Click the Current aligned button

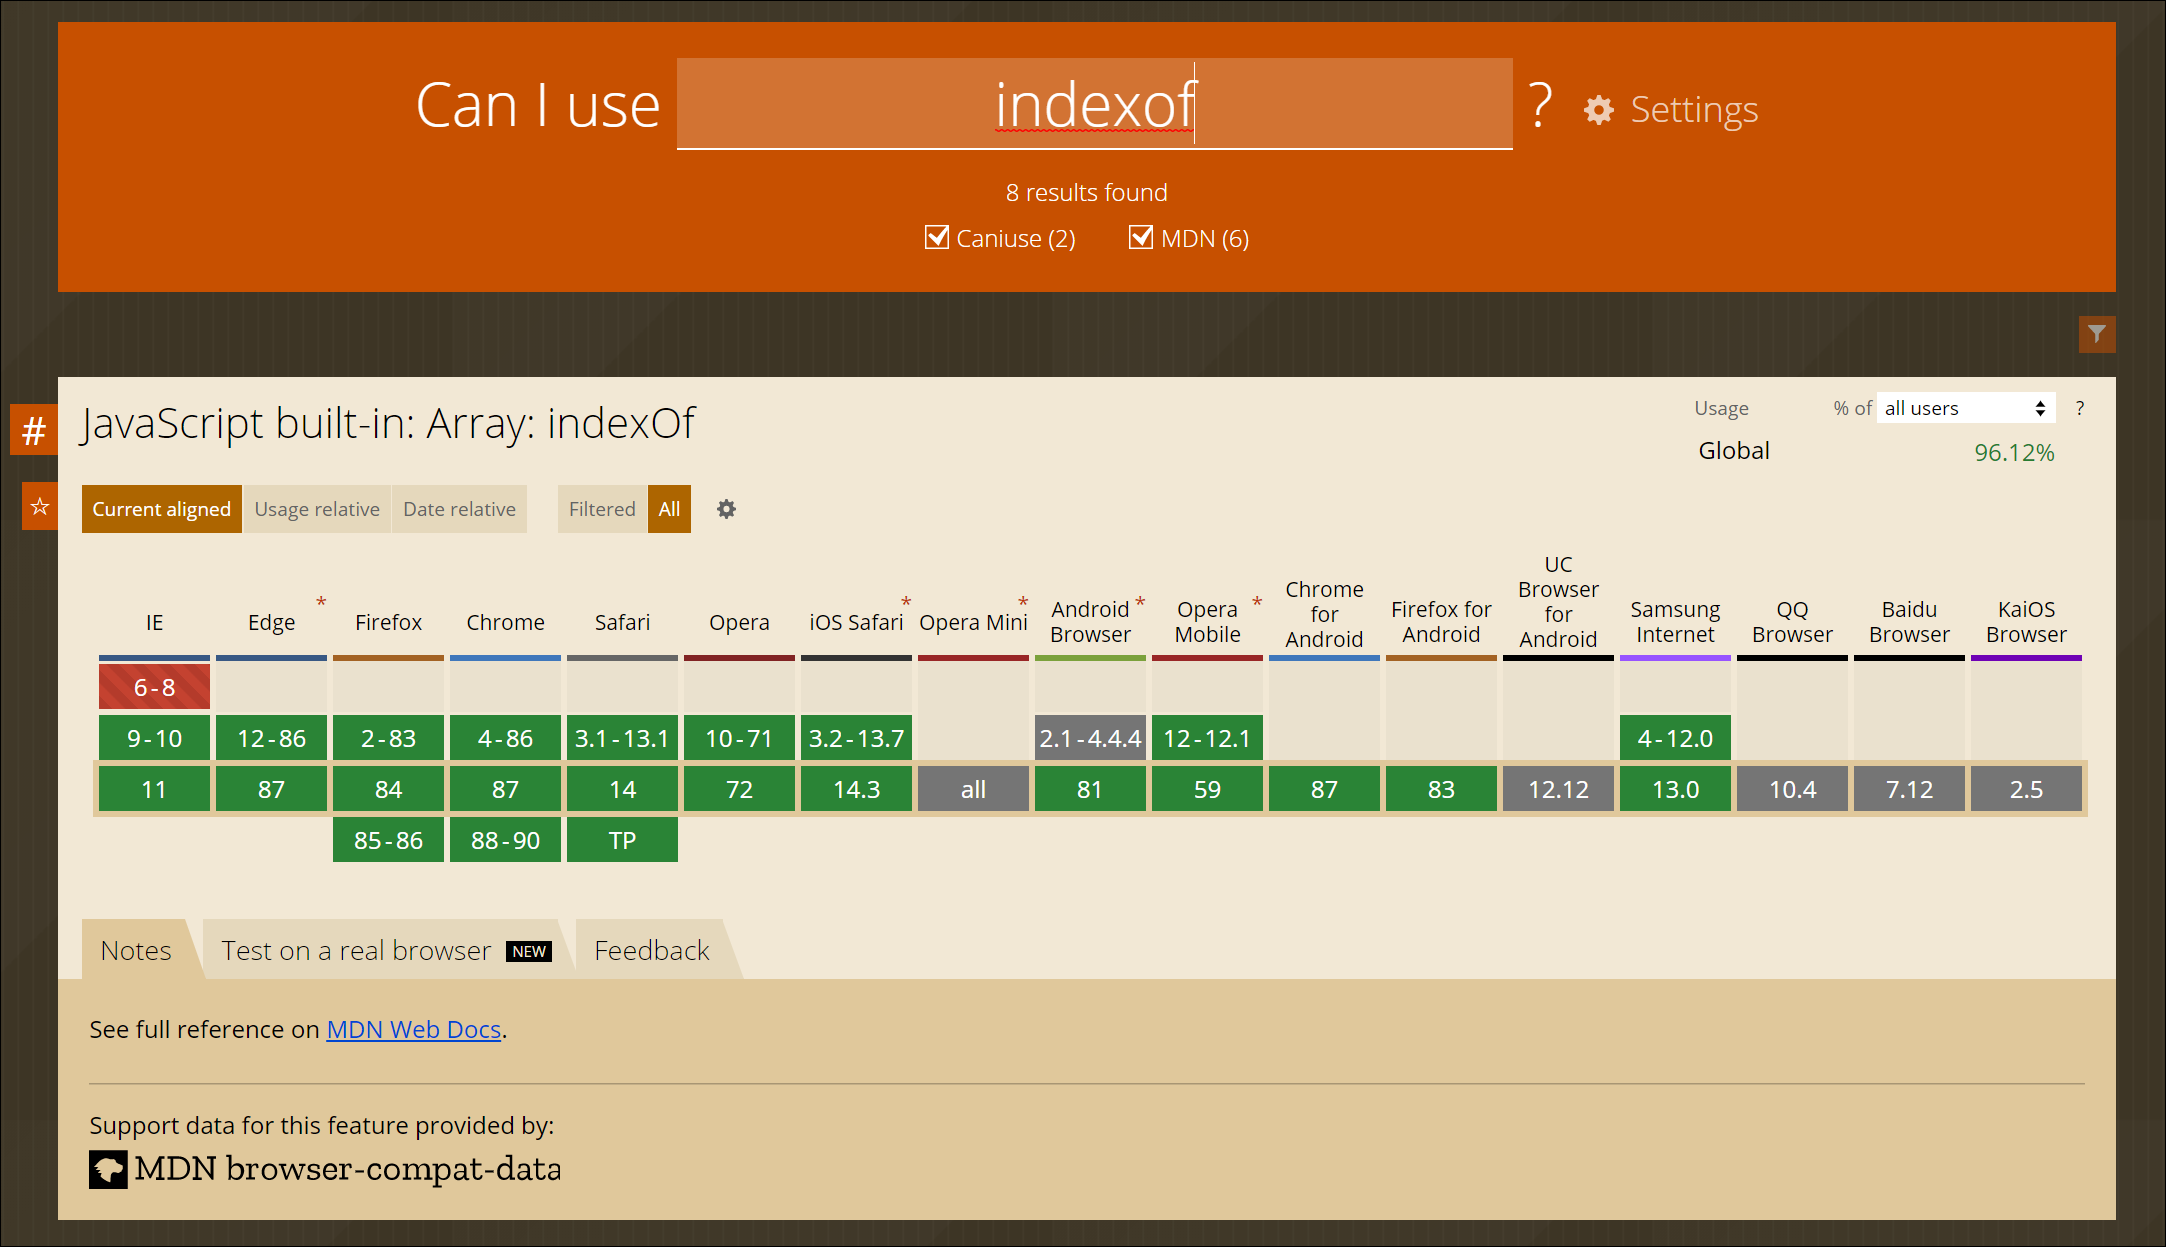click(161, 509)
